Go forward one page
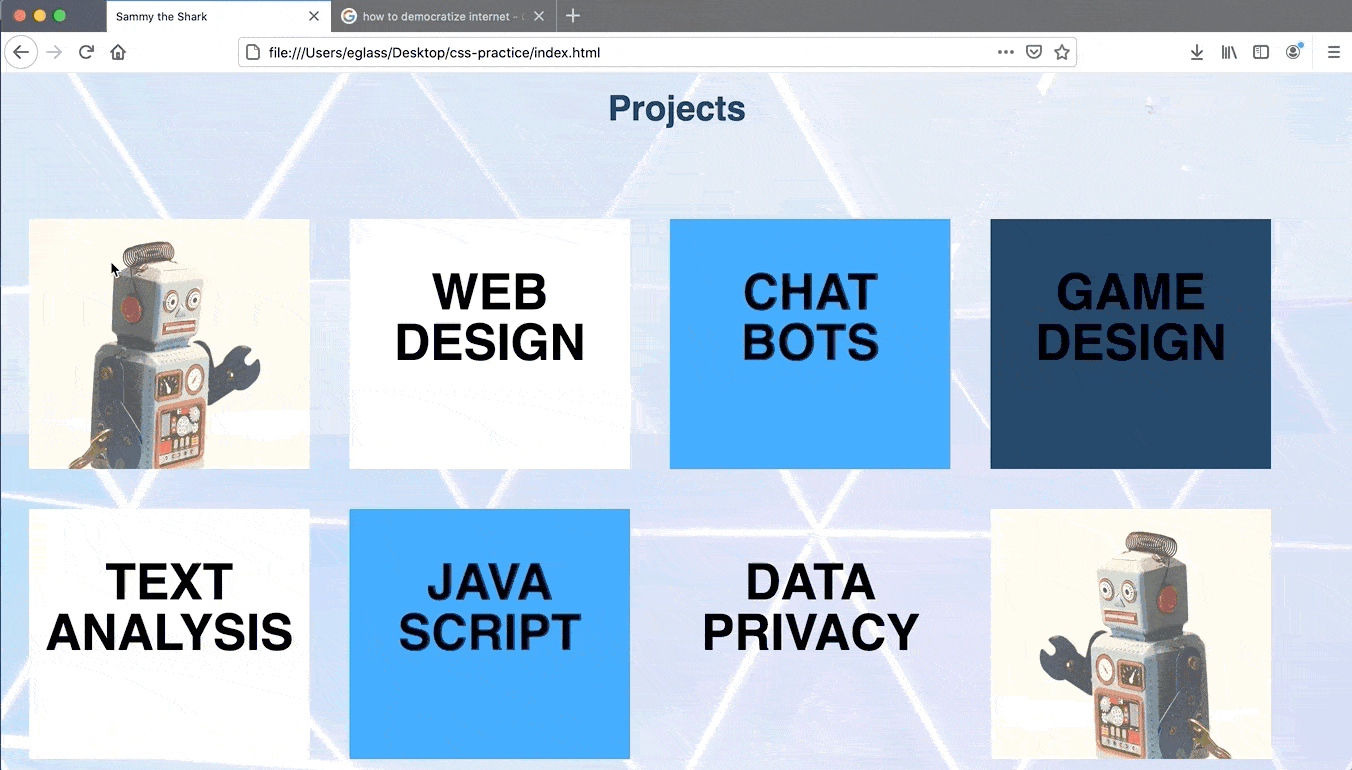 54,52
